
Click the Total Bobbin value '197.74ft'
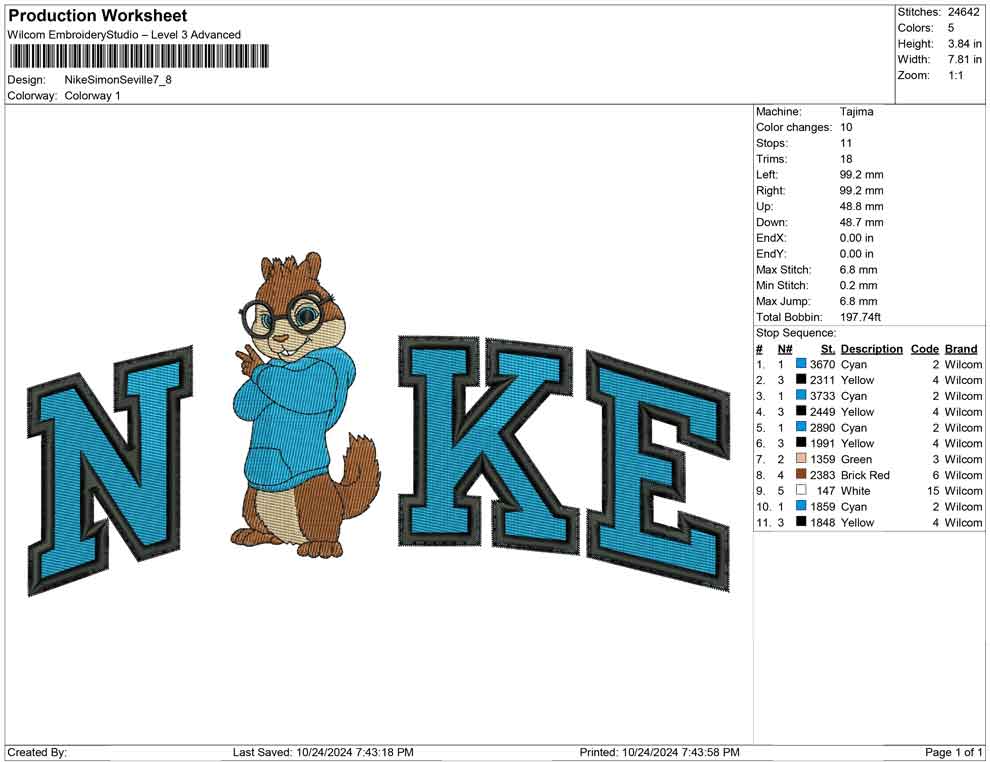(860, 317)
